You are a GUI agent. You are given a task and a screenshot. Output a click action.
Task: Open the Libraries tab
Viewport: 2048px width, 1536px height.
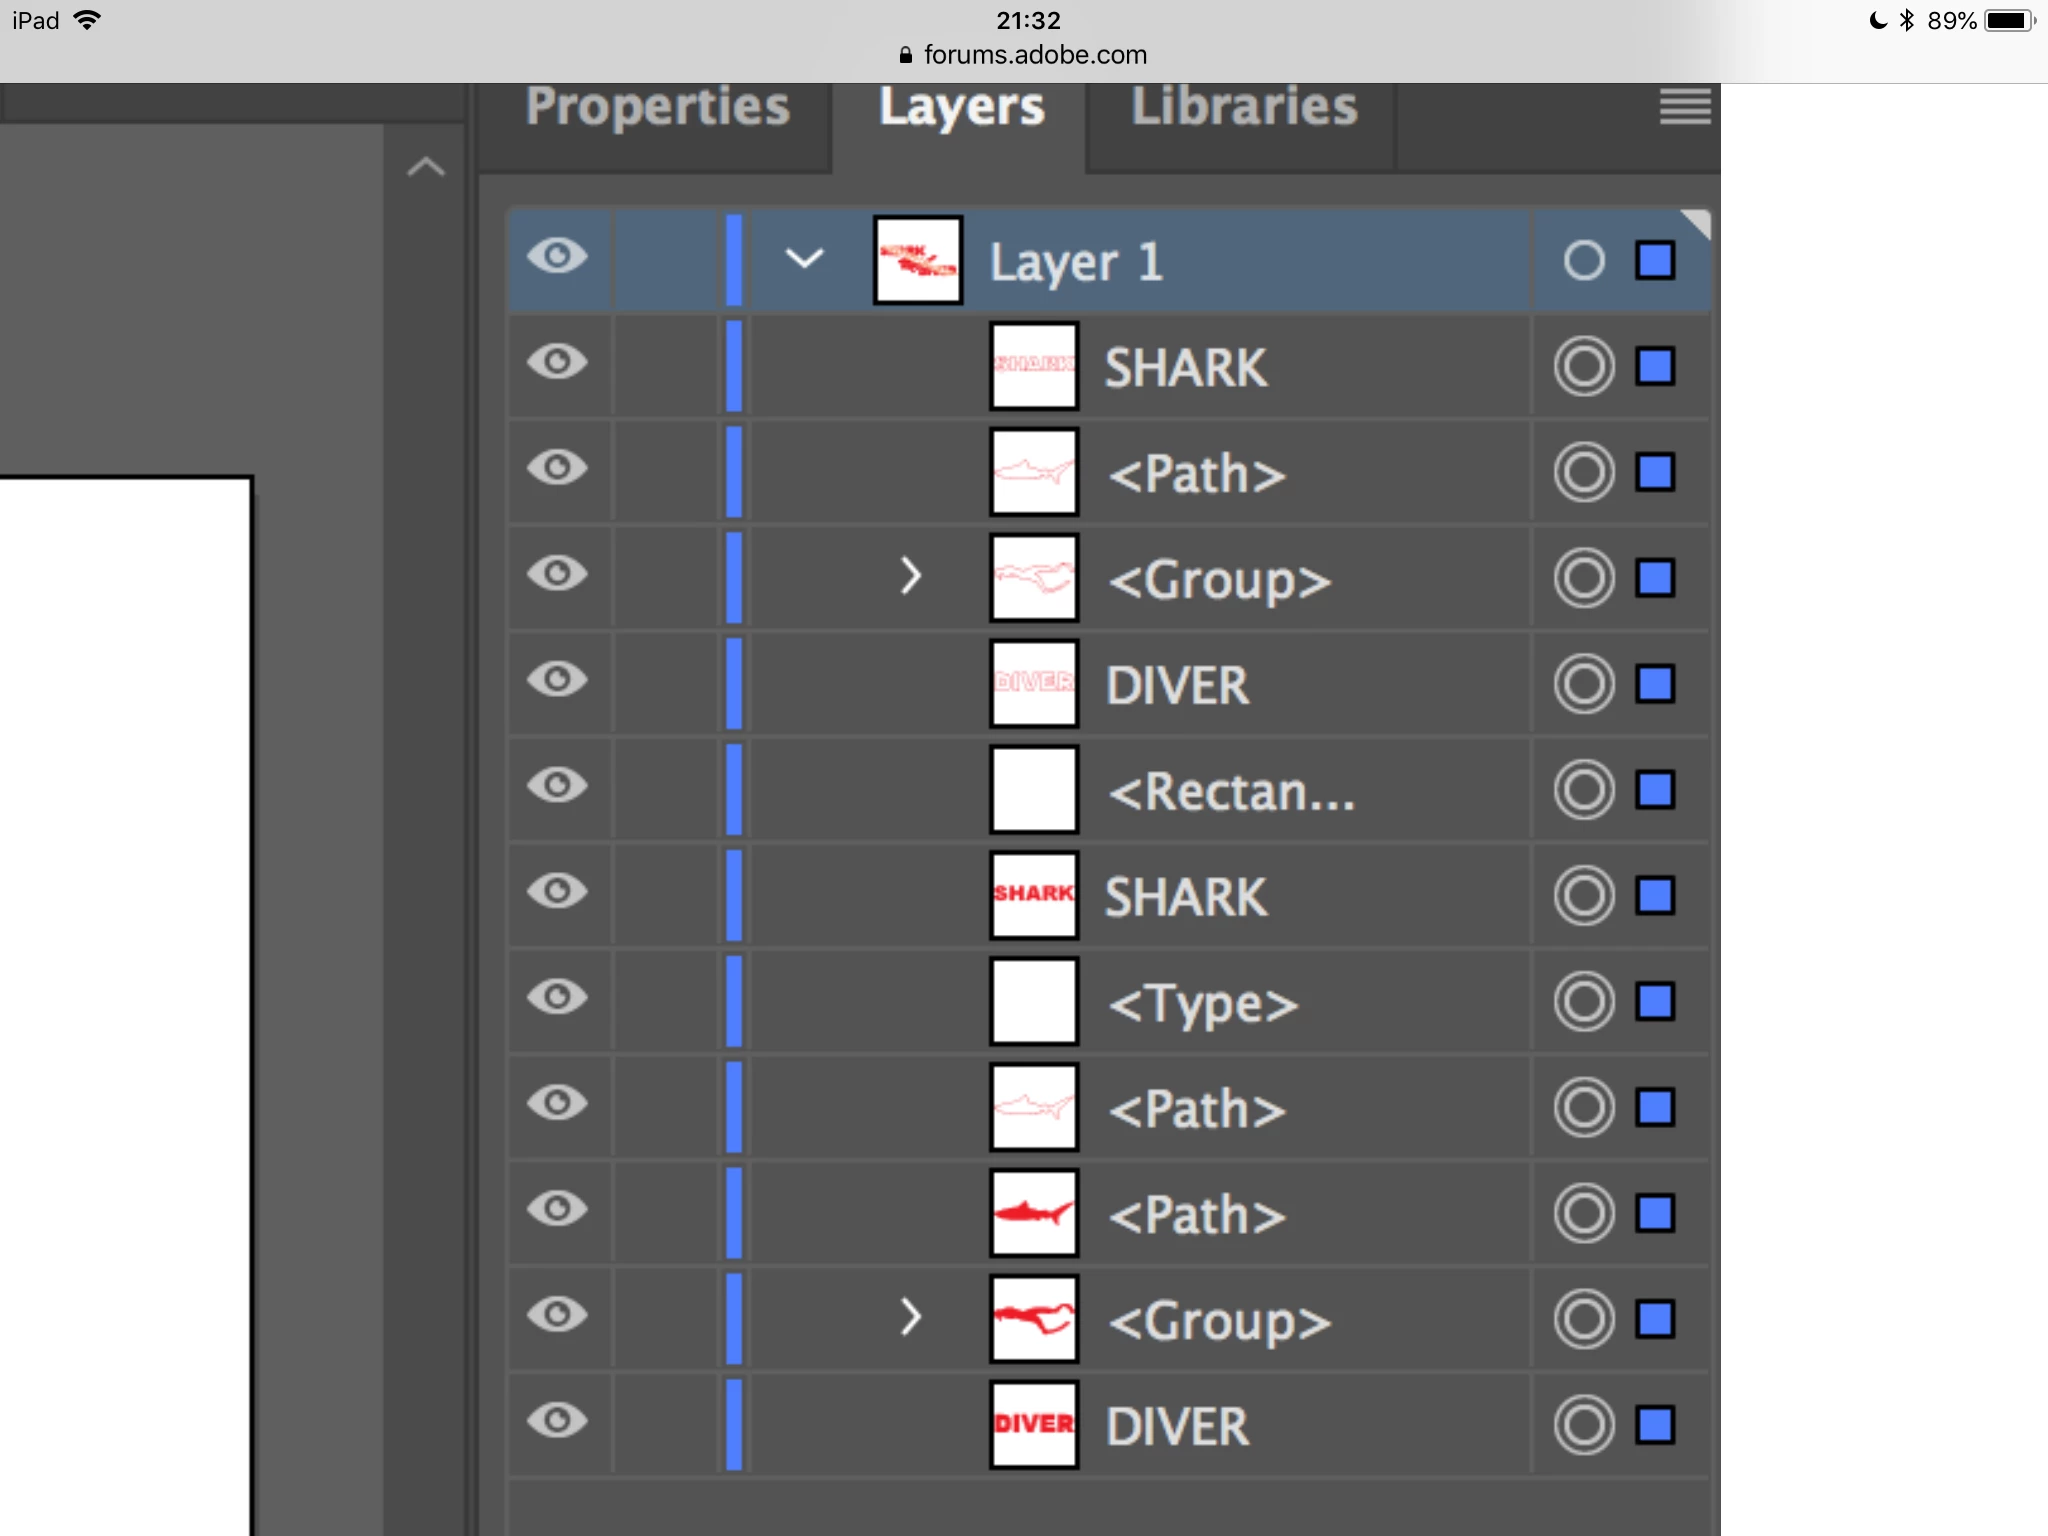pos(1244,108)
